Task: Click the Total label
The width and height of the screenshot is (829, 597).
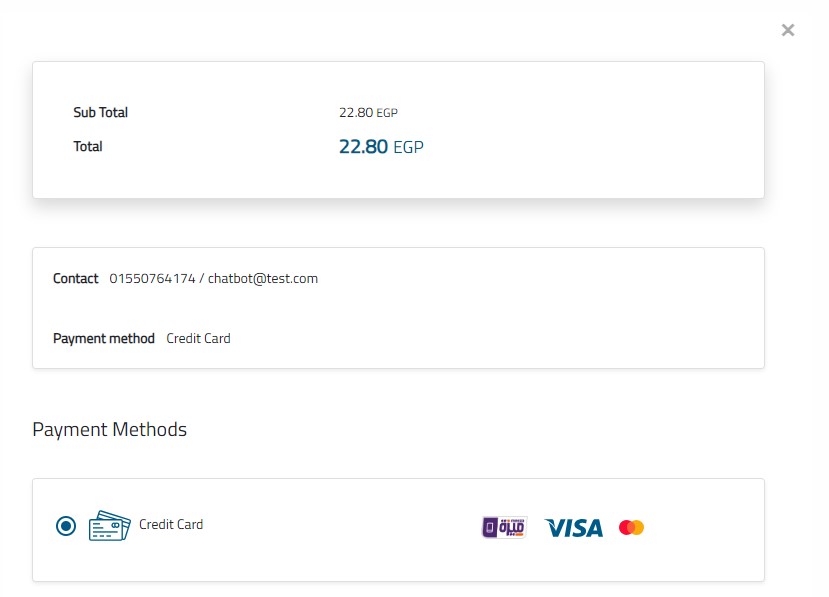Action: pyautogui.click(x=88, y=146)
